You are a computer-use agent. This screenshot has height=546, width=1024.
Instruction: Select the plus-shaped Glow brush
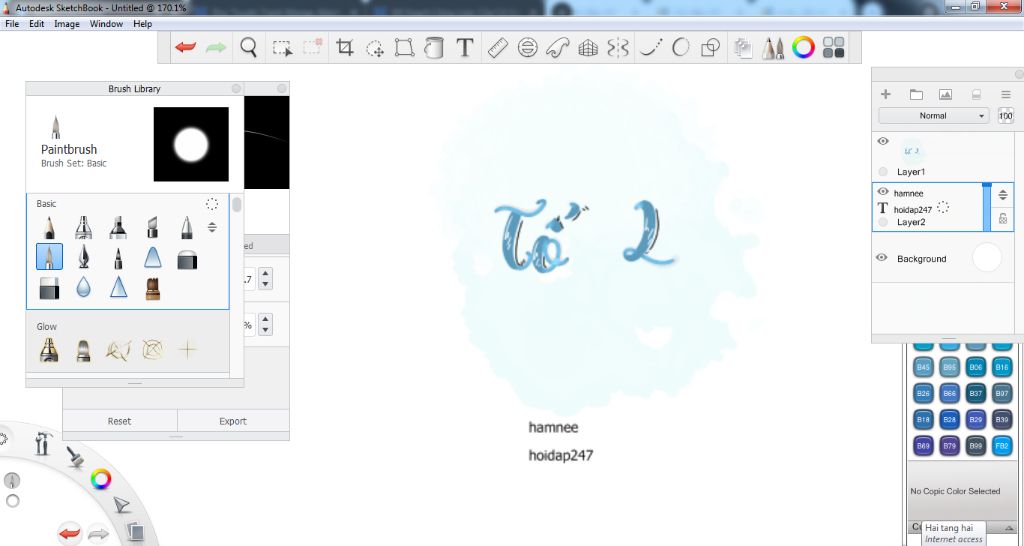(187, 349)
